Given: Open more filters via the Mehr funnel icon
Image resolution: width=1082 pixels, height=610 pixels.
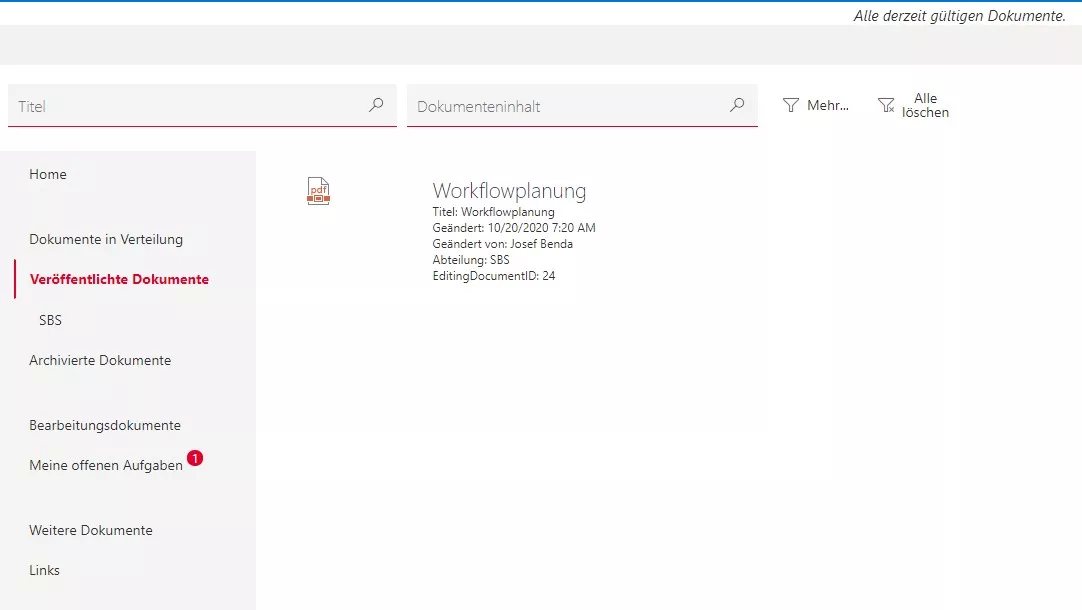Looking at the screenshot, I should pos(790,104).
